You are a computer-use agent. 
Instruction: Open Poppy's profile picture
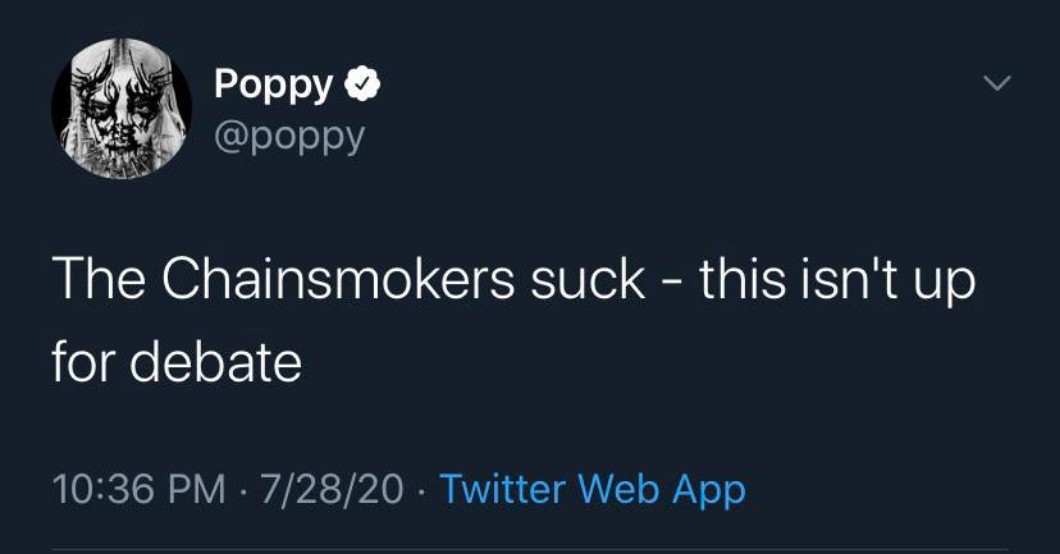(122, 108)
